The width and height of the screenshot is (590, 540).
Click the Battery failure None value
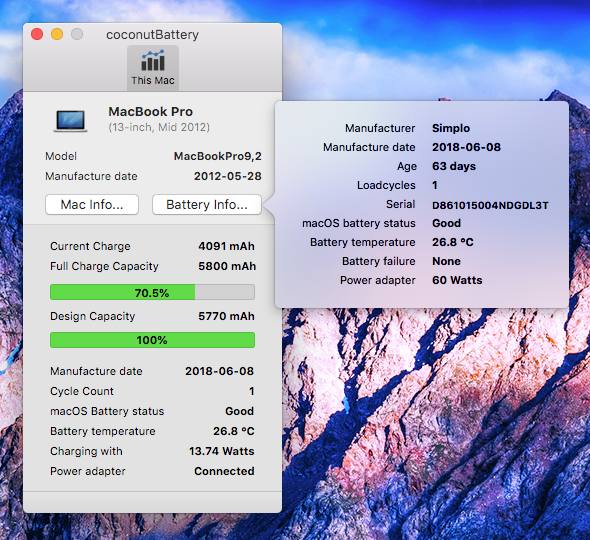[x=446, y=261]
